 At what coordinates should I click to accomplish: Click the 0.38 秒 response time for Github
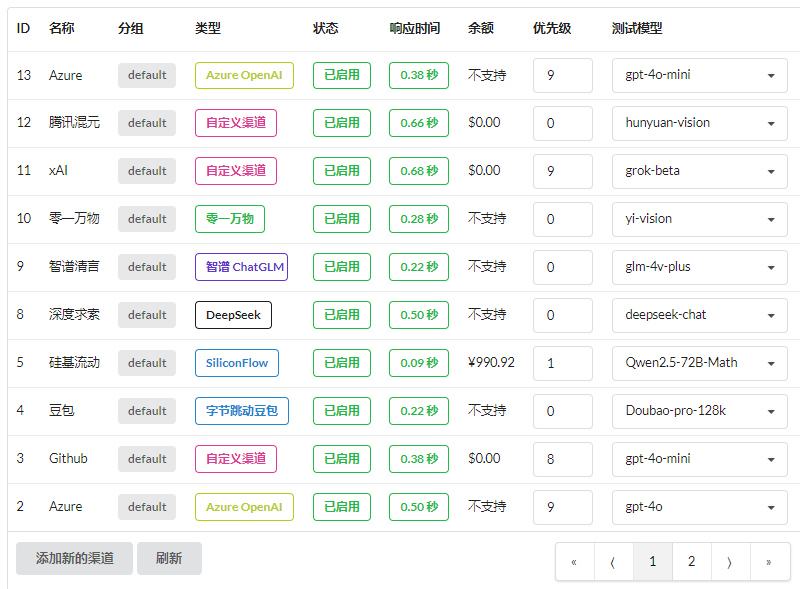[x=419, y=459]
